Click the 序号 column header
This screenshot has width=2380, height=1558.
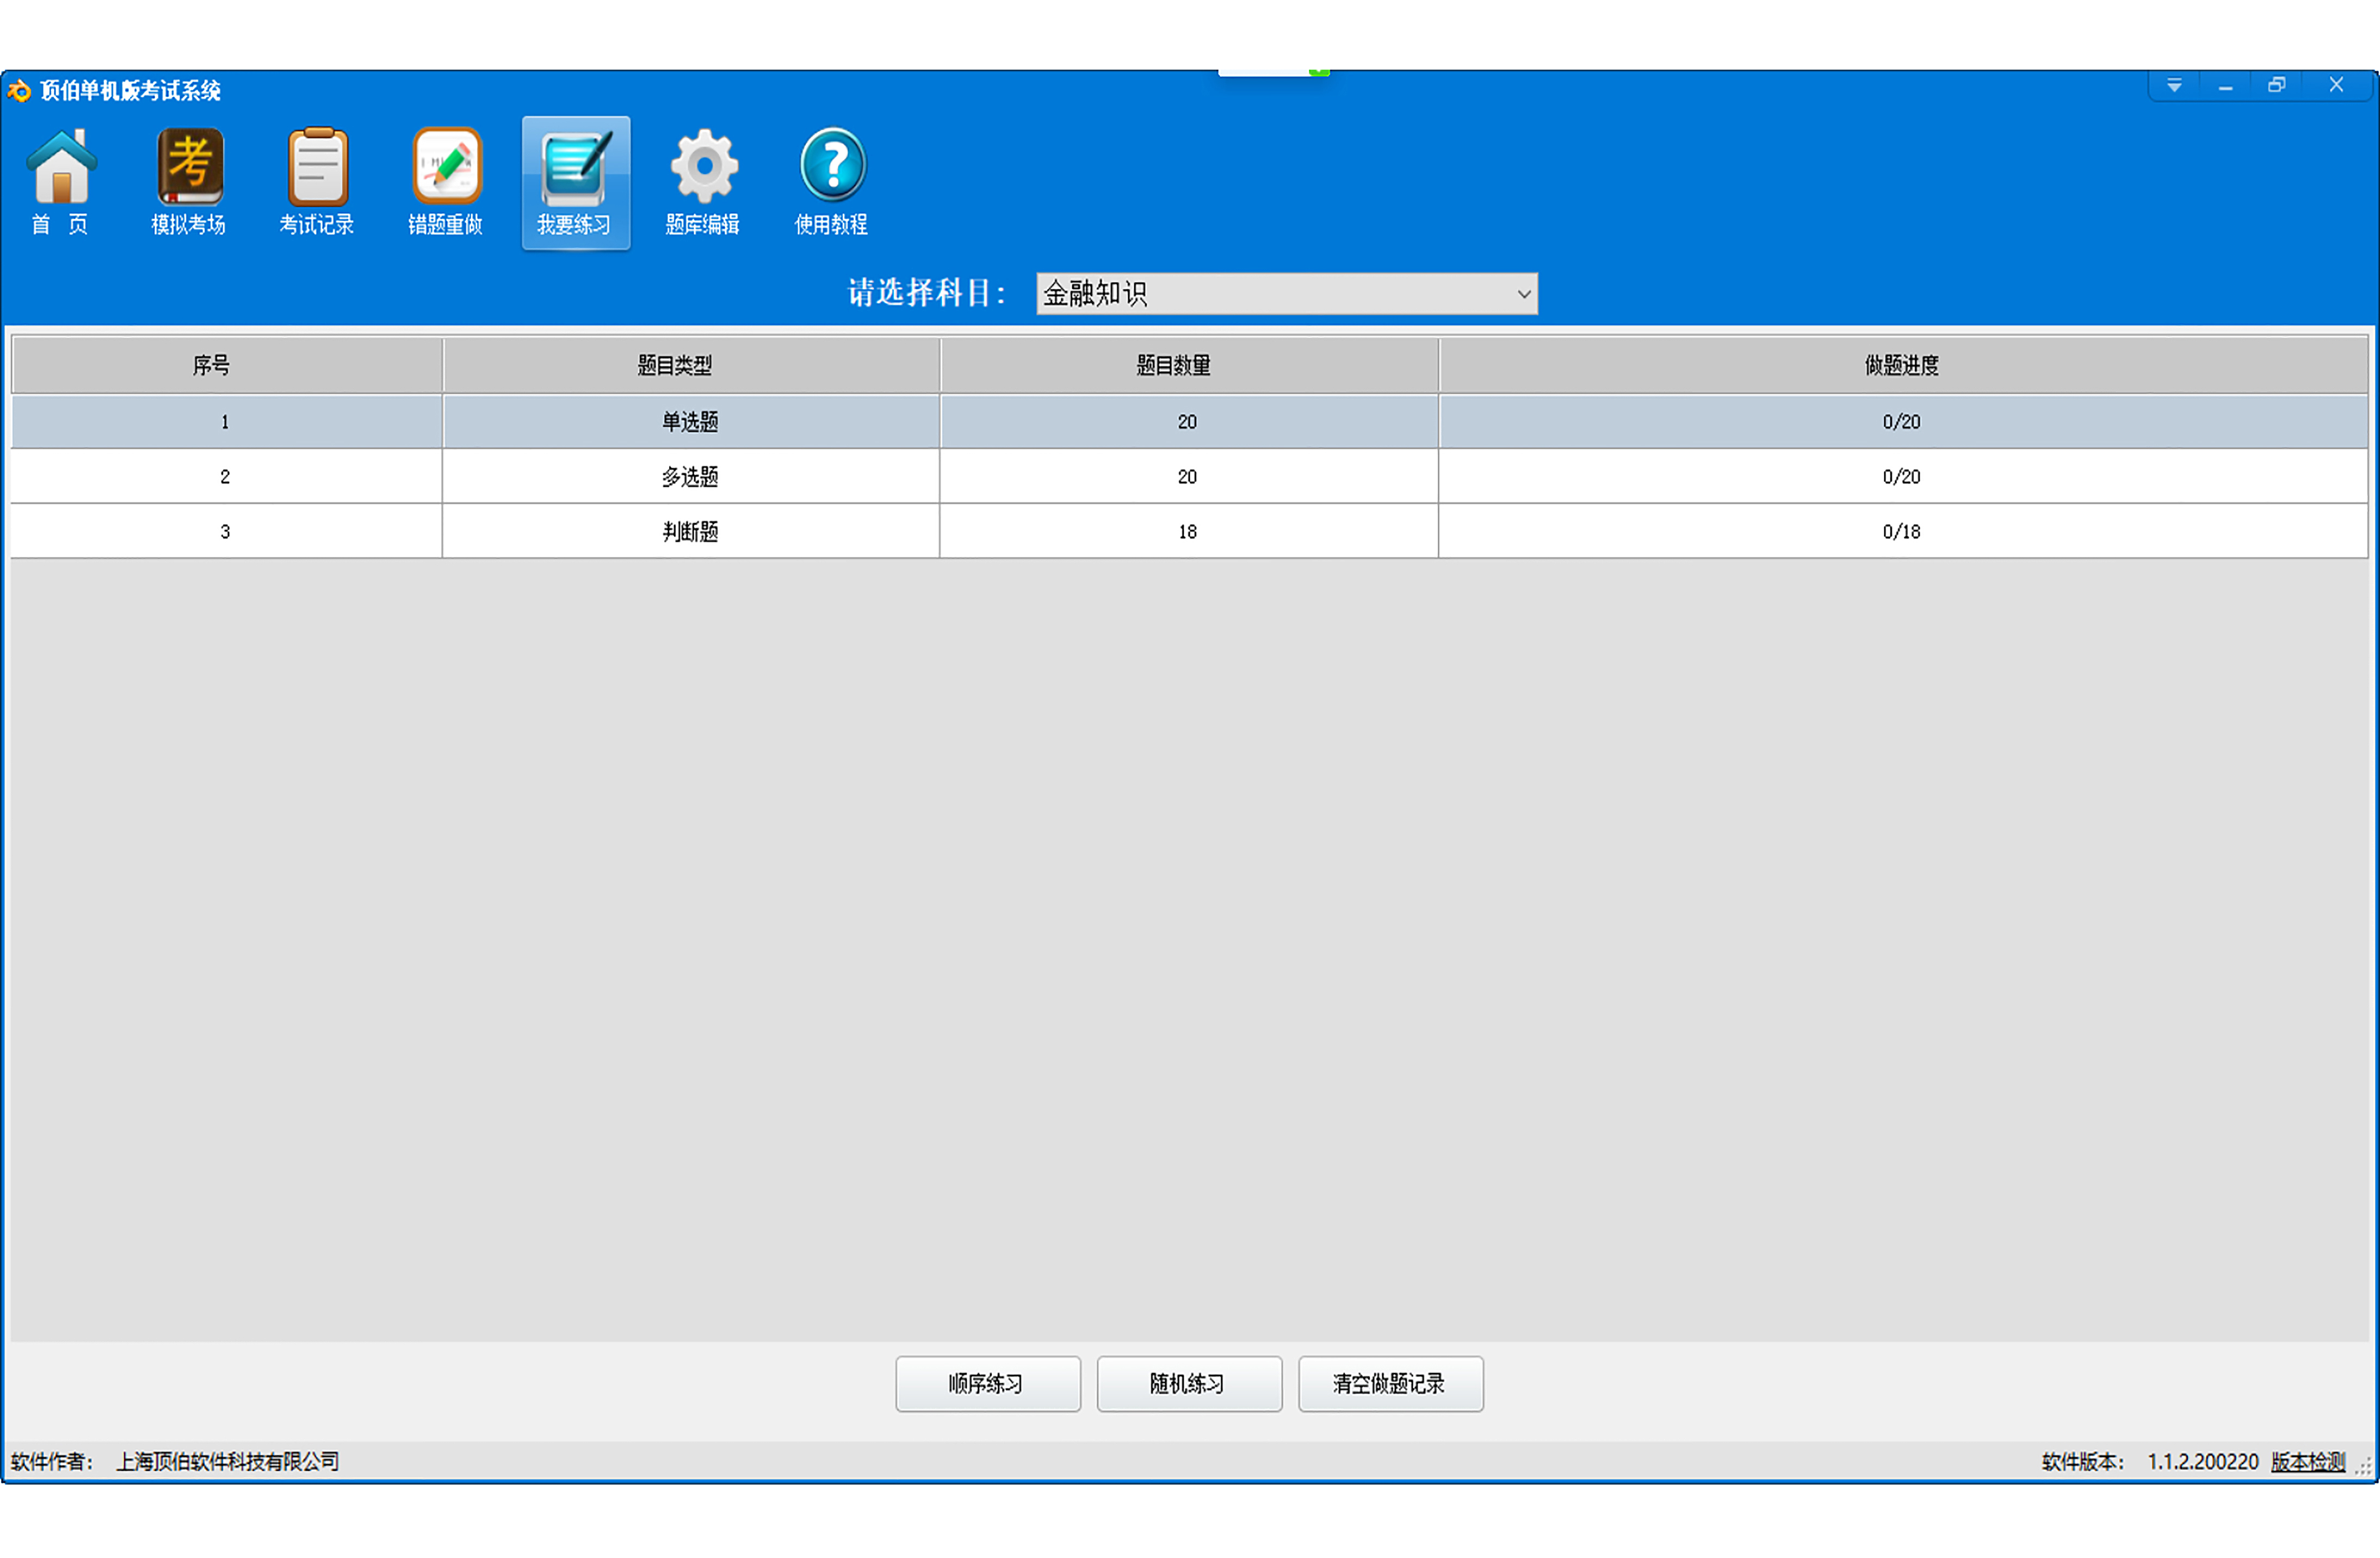pyautogui.click(x=211, y=366)
